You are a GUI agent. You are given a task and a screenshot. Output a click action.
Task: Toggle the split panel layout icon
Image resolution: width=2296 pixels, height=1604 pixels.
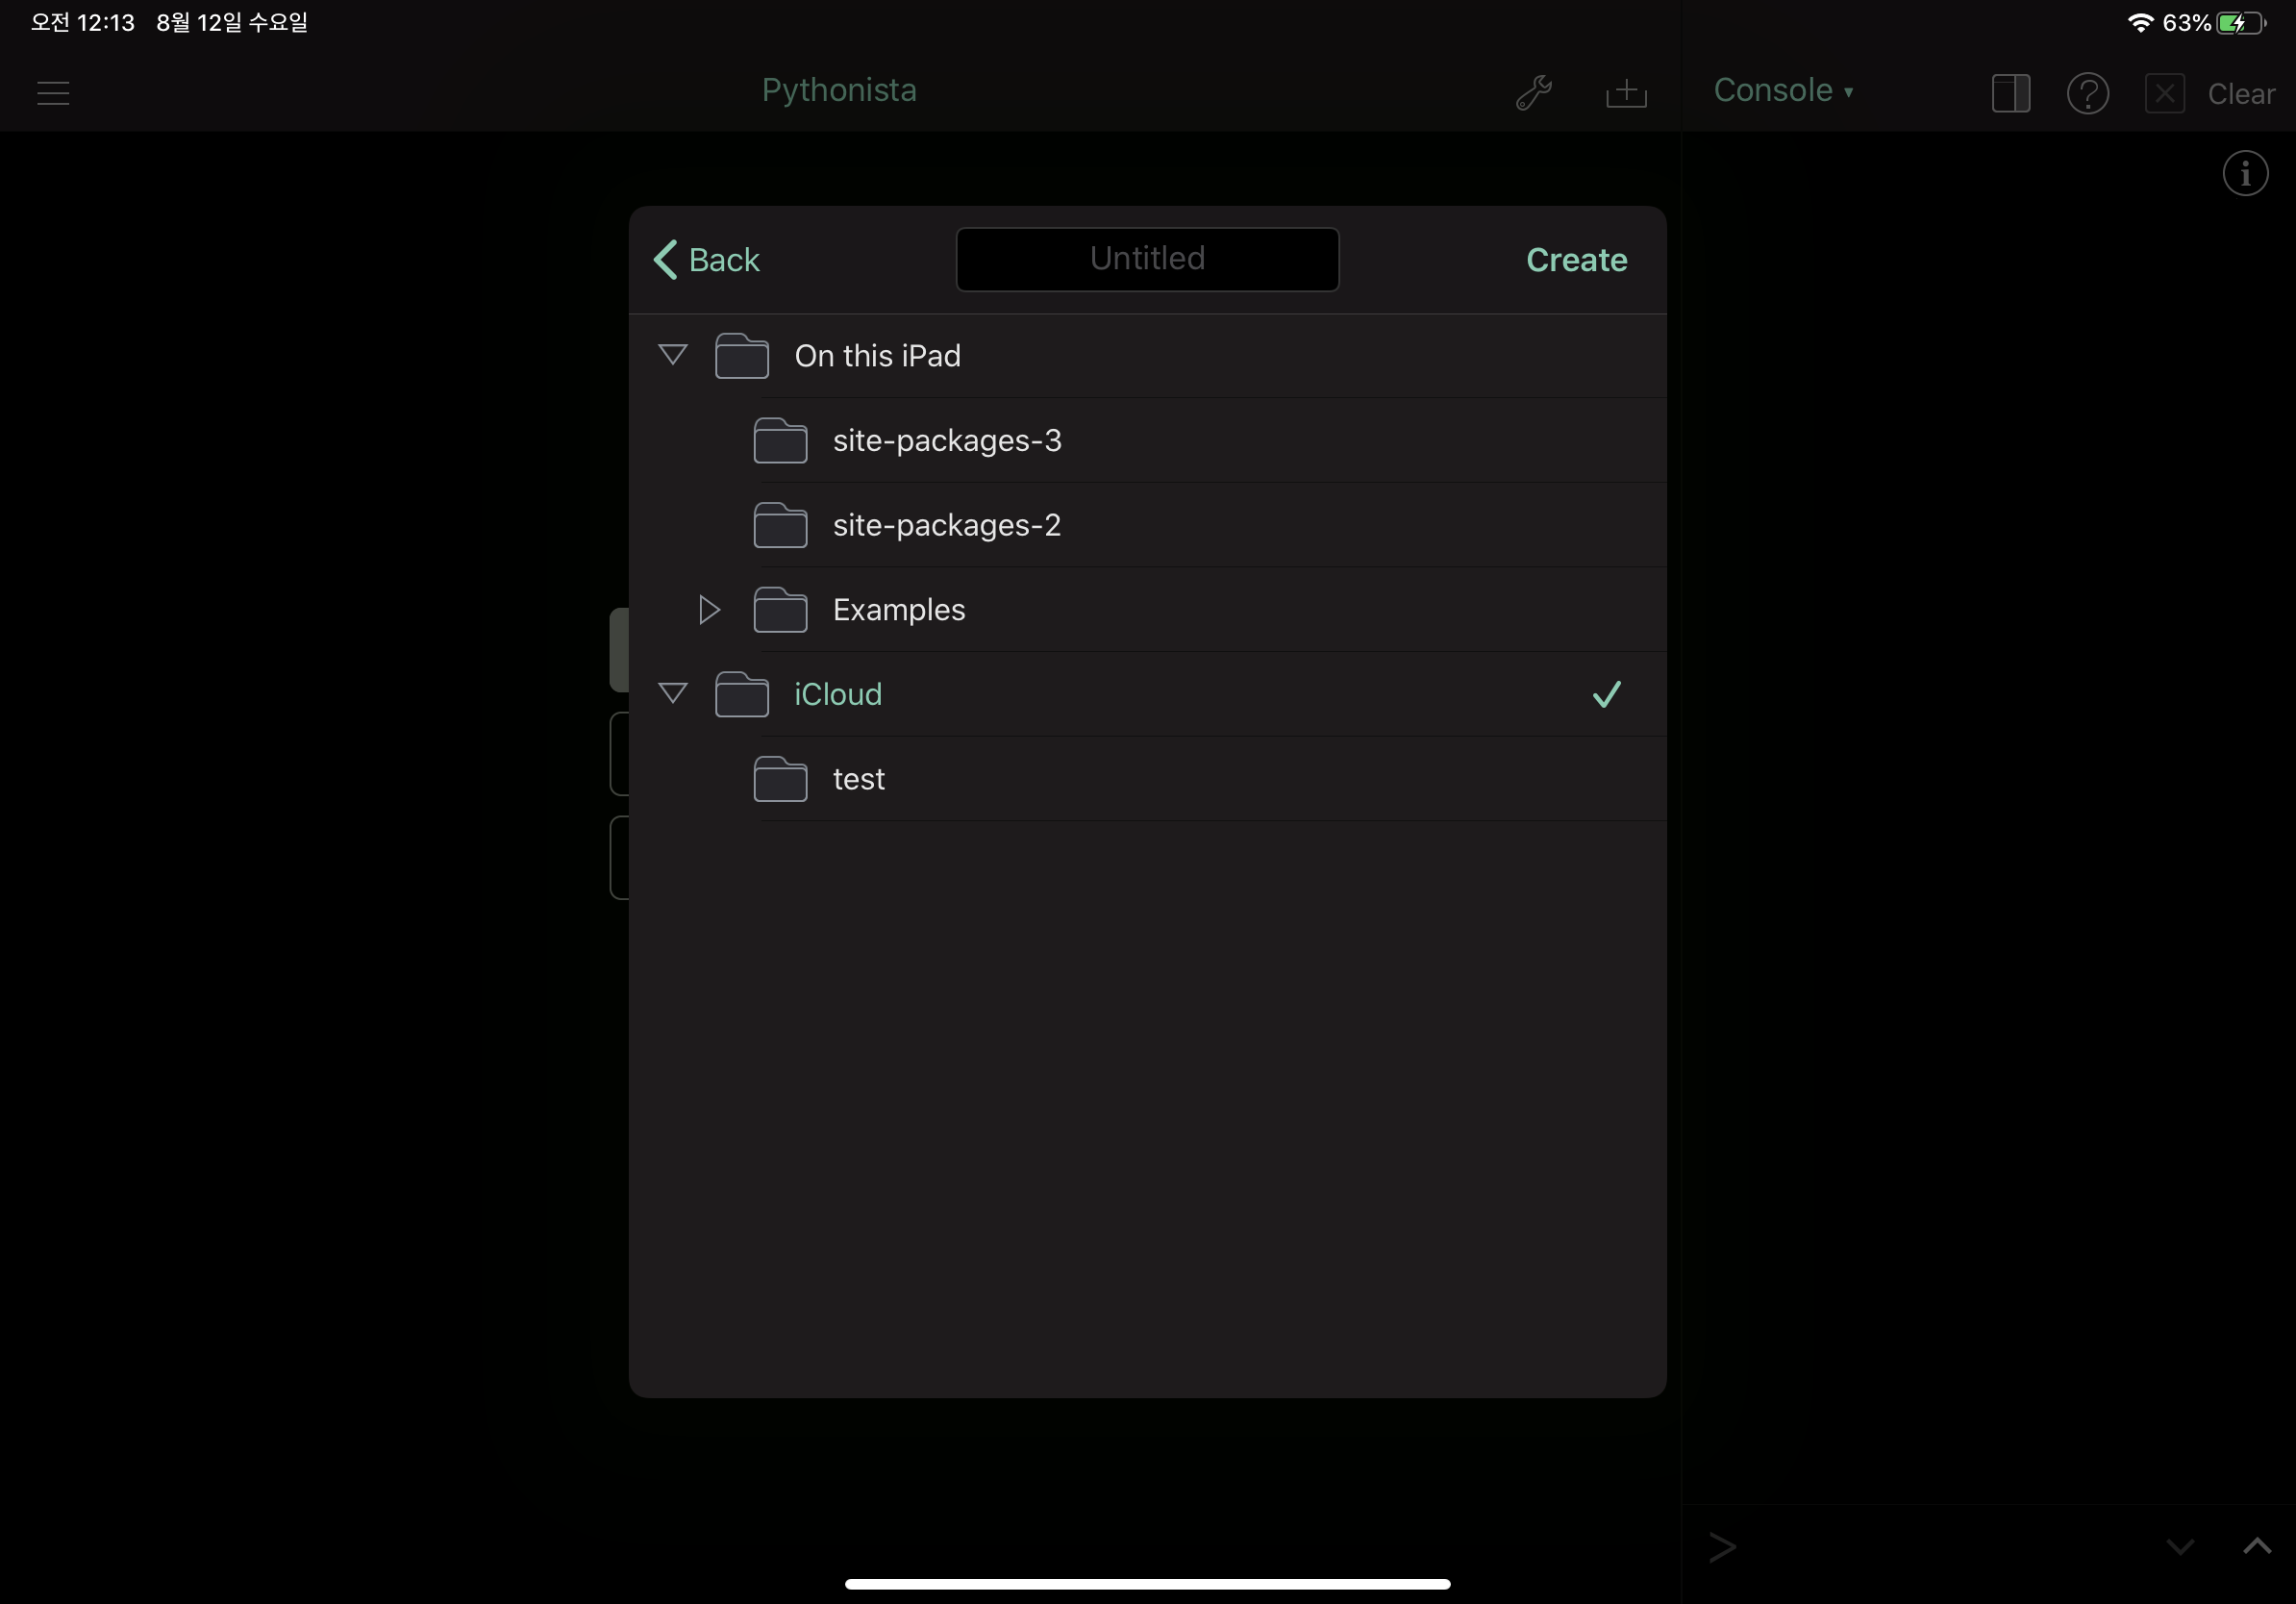pyautogui.click(x=2010, y=93)
